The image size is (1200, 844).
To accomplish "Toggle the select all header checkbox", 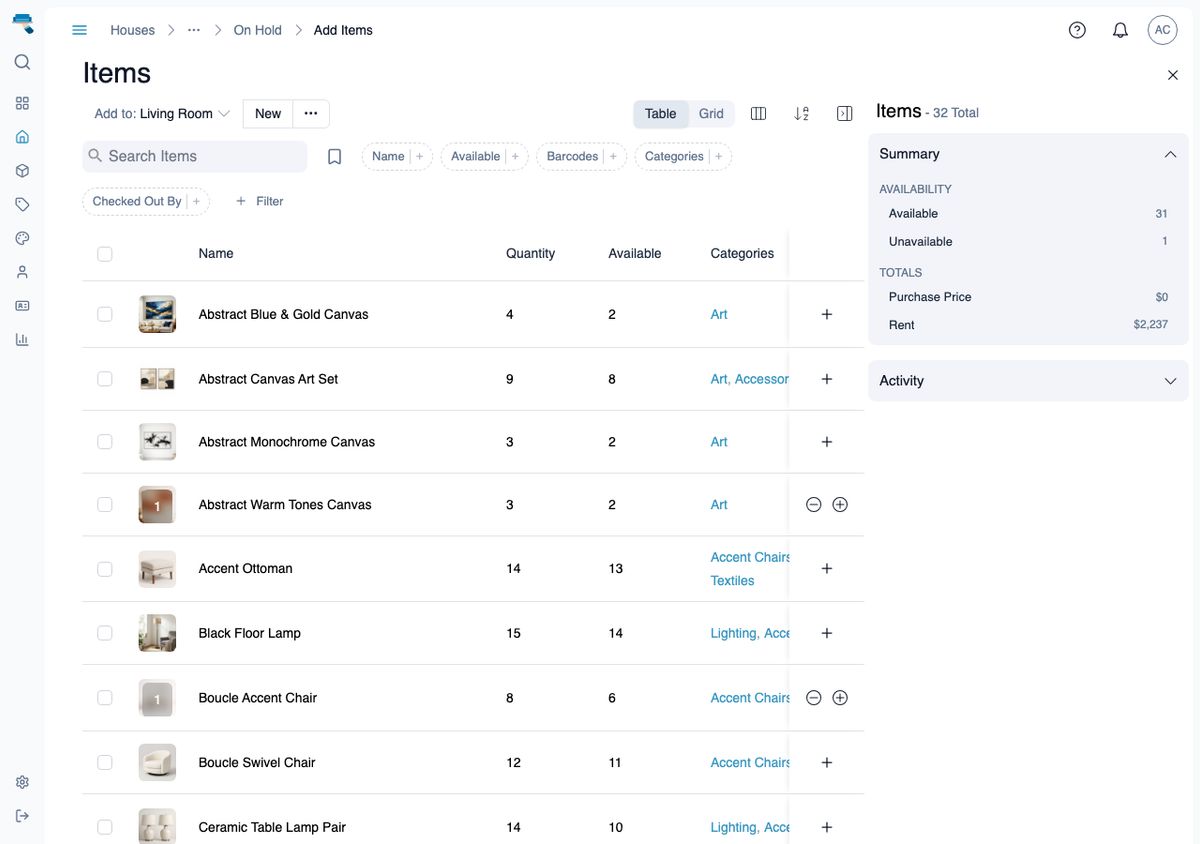I will point(105,254).
